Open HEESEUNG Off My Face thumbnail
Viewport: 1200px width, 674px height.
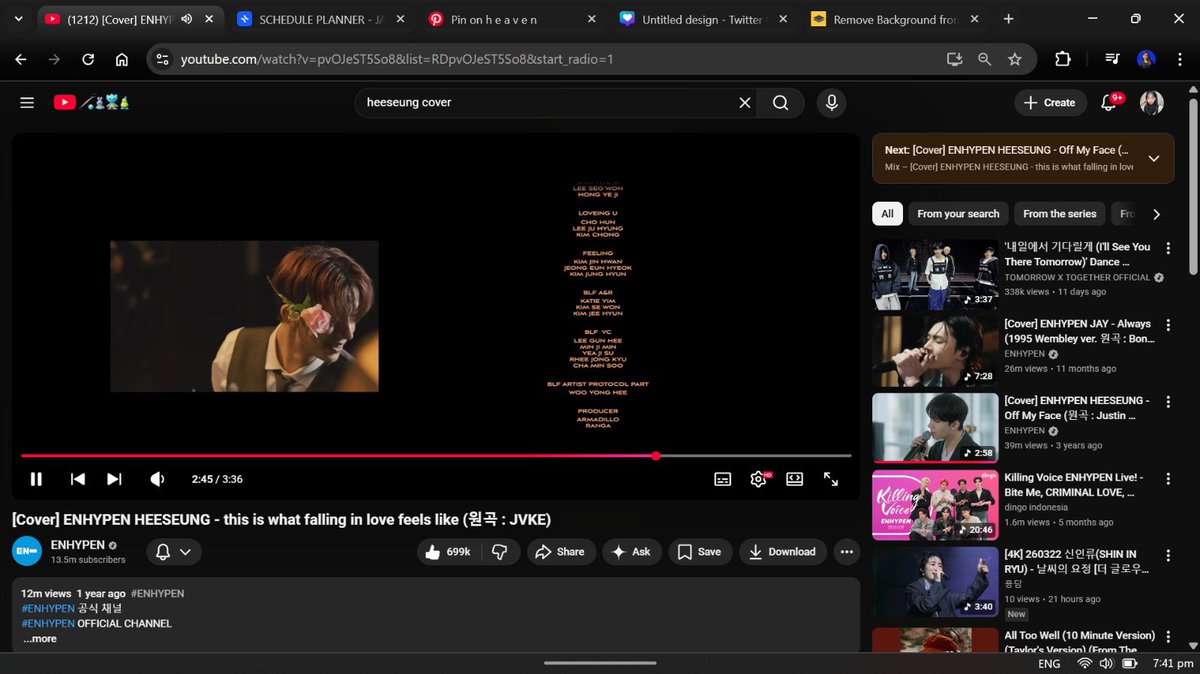click(x=935, y=428)
